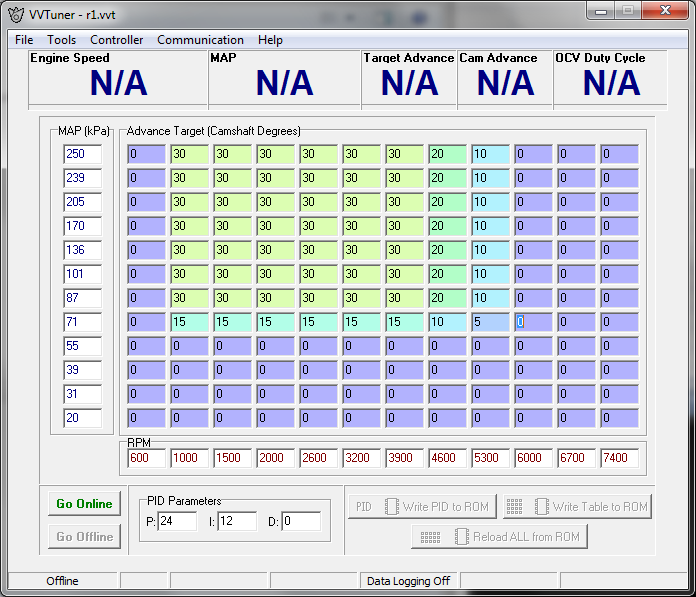The image size is (696, 597).
Task: Click the PID parameter P field
Action: click(x=176, y=521)
